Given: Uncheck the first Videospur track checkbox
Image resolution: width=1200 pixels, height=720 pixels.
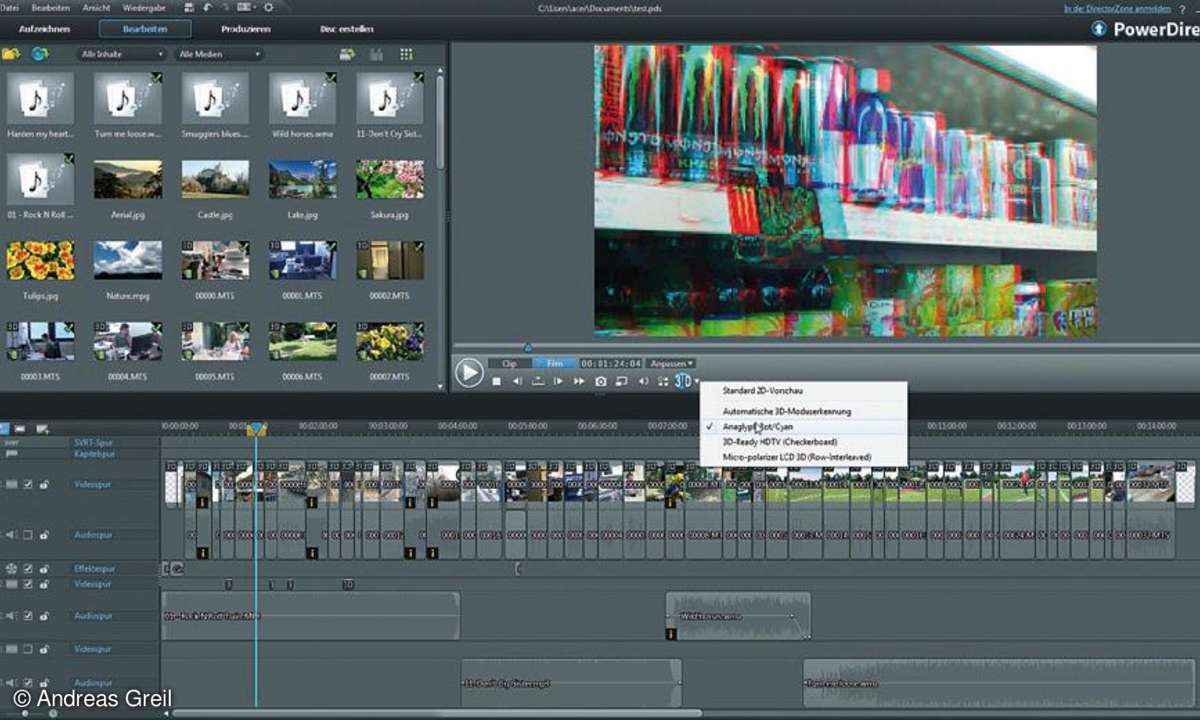Looking at the screenshot, I should click(28, 484).
